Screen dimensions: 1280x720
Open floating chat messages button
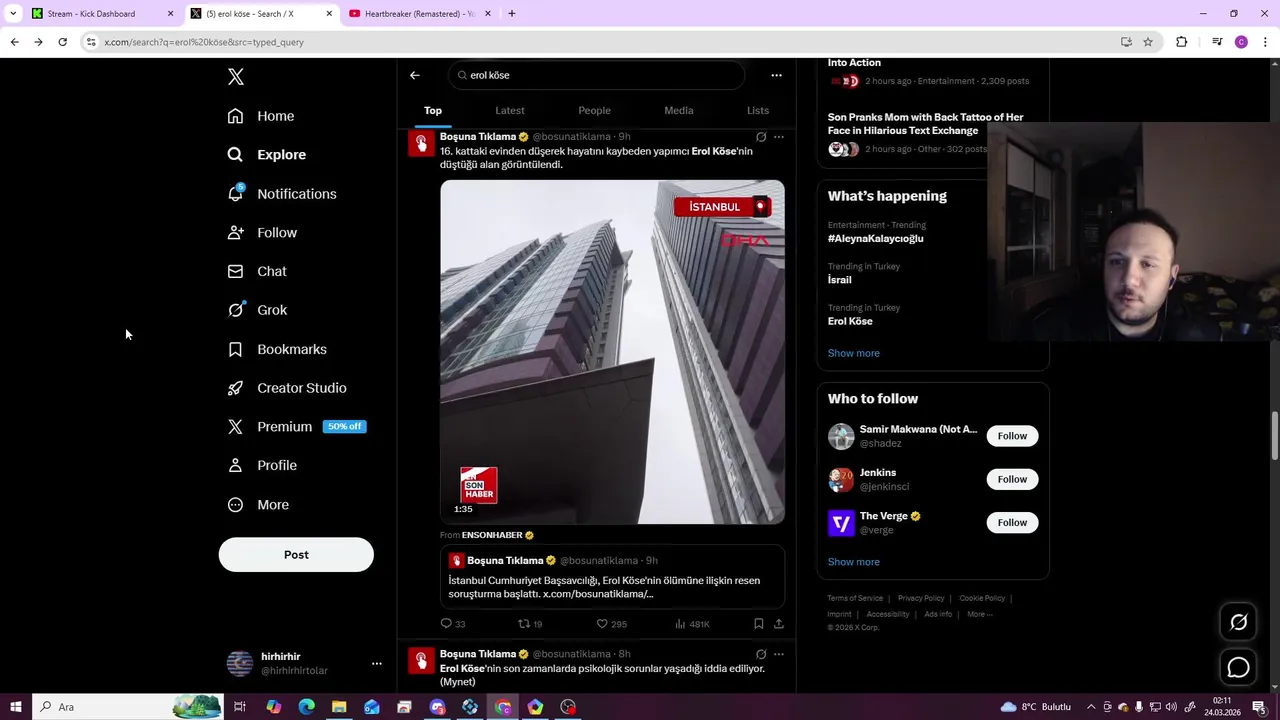click(1238, 667)
